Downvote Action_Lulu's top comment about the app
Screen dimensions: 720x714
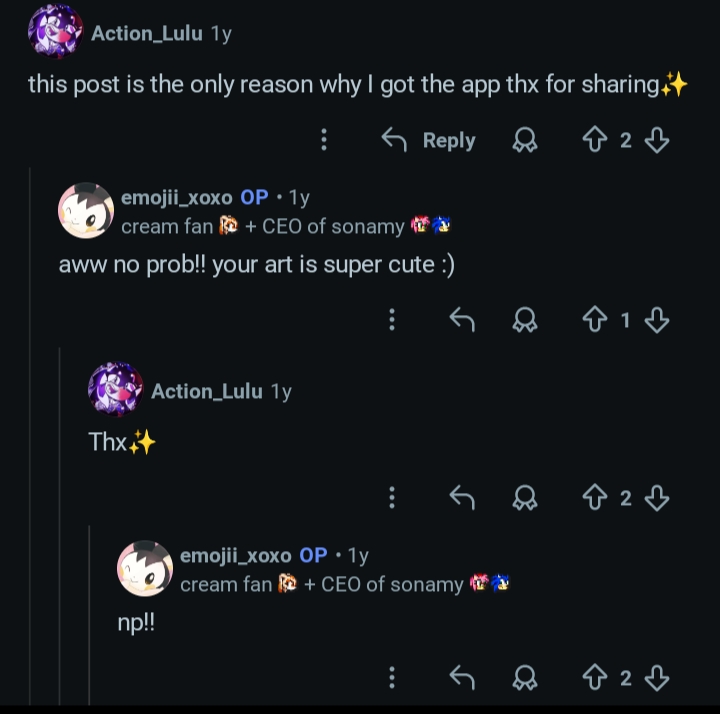coord(656,141)
